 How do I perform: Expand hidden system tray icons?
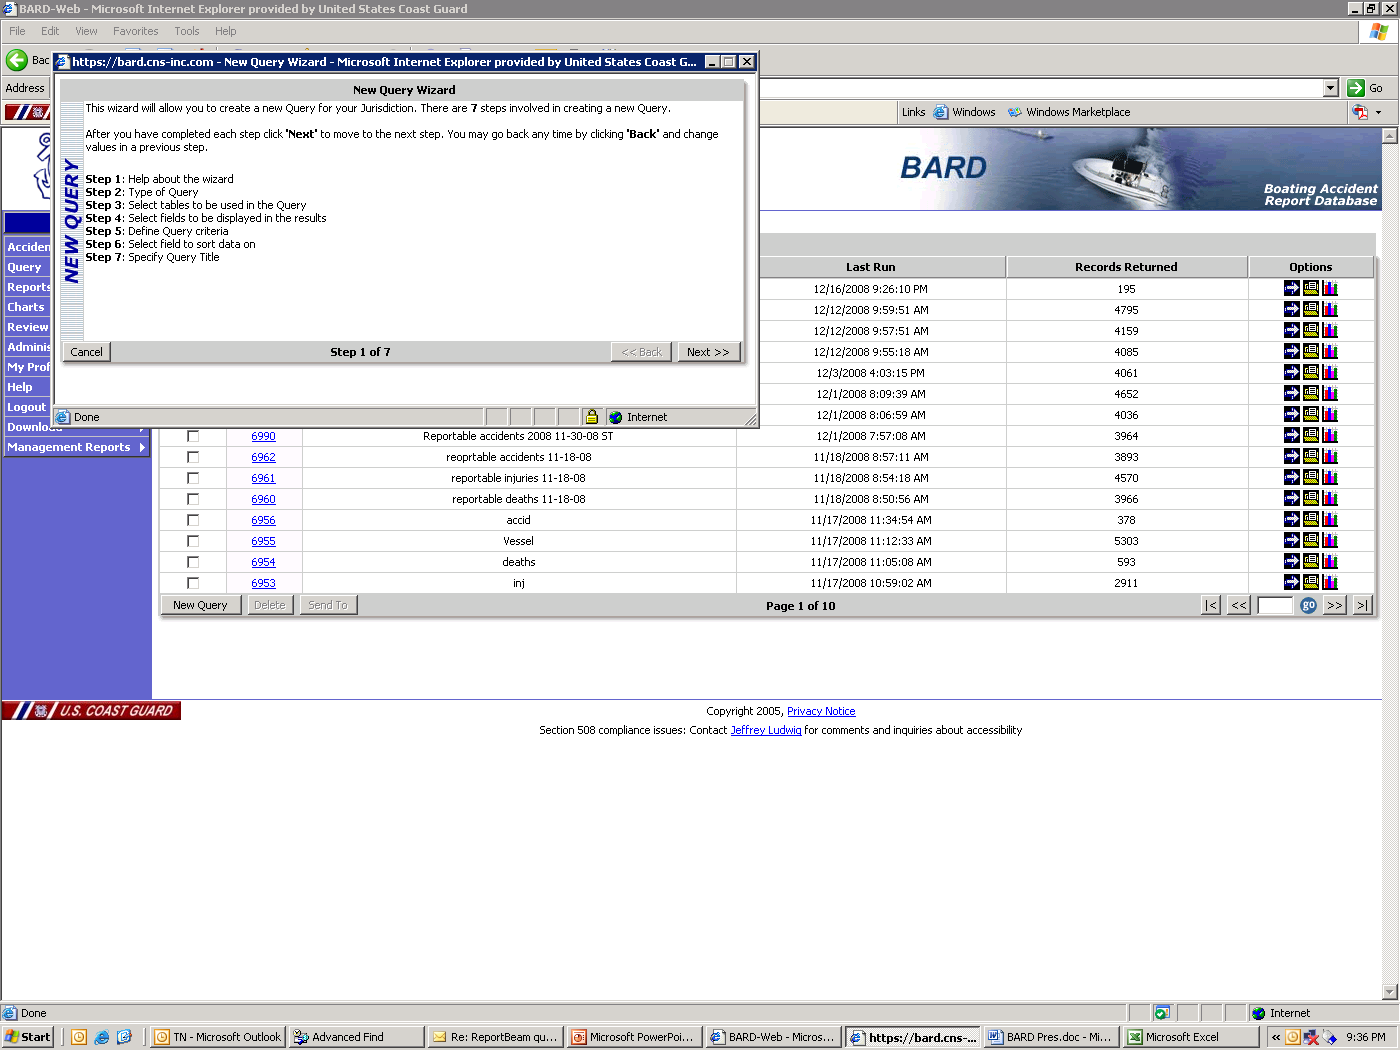(1276, 1037)
